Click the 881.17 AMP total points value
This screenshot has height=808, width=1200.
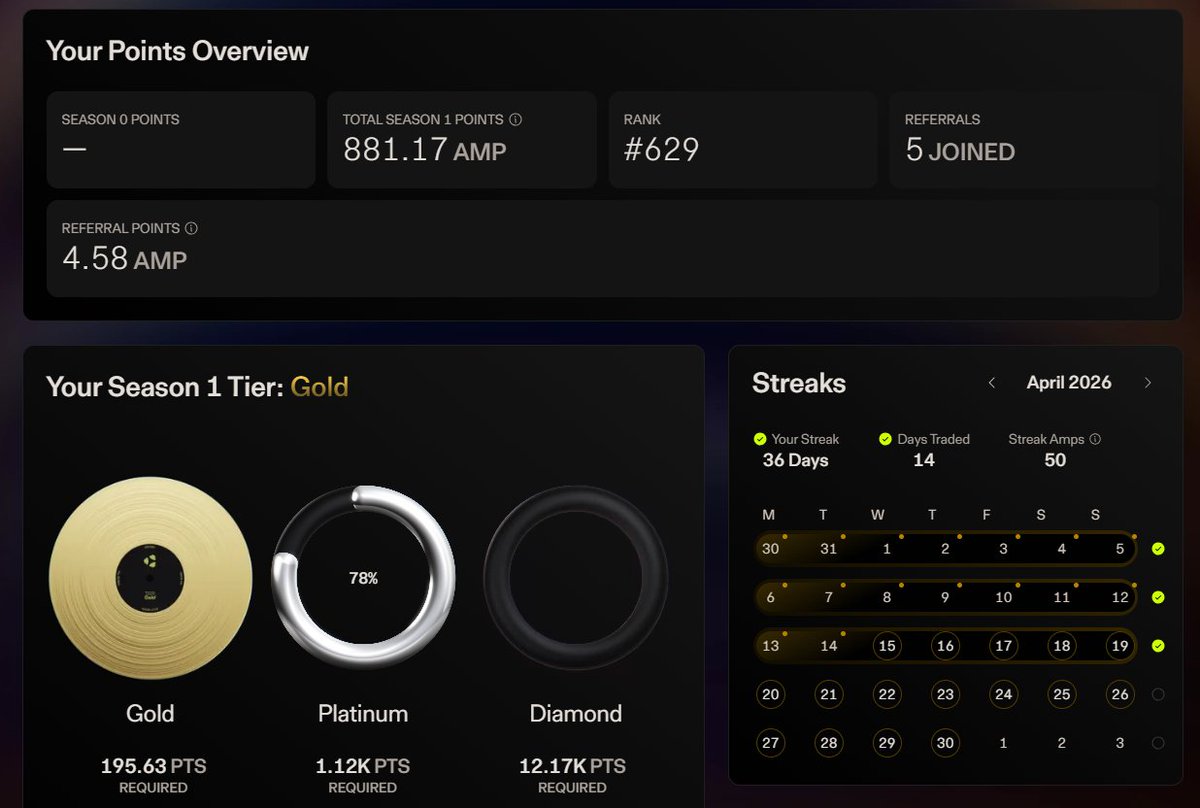(425, 151)
